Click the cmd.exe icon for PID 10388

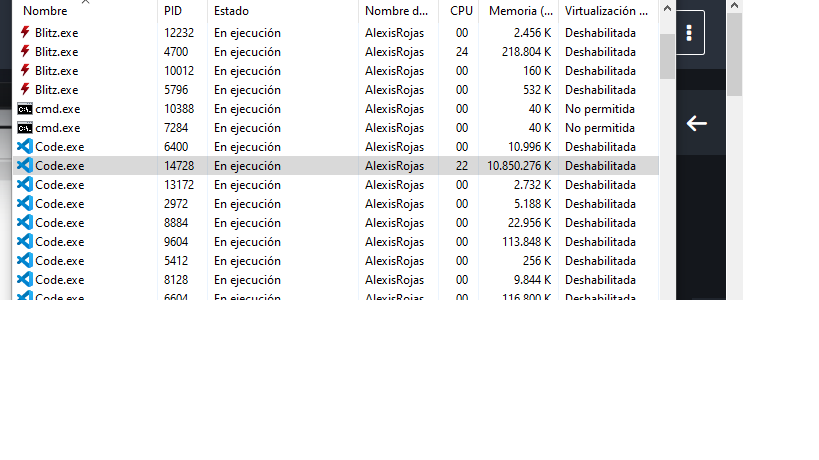[25, 109]
